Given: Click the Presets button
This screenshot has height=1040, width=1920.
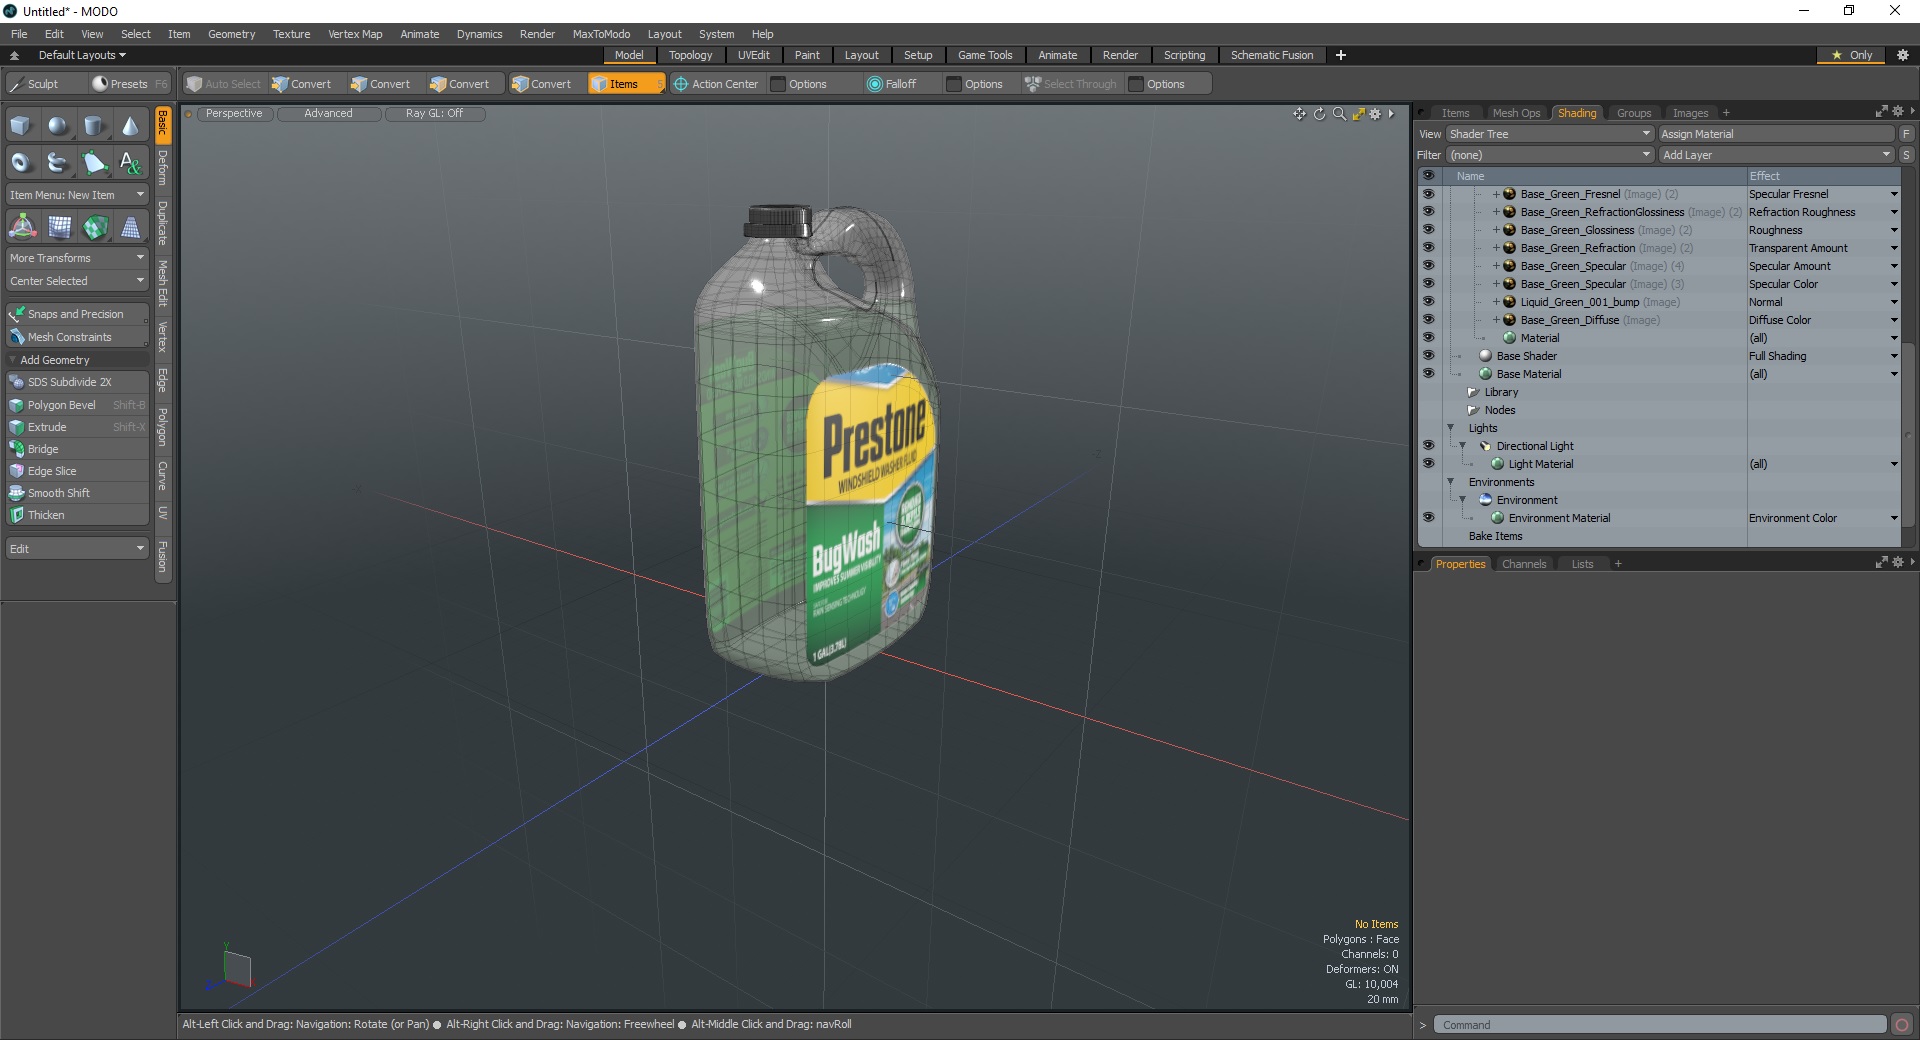Looking at the screenshot, I should tap(129, 84).
